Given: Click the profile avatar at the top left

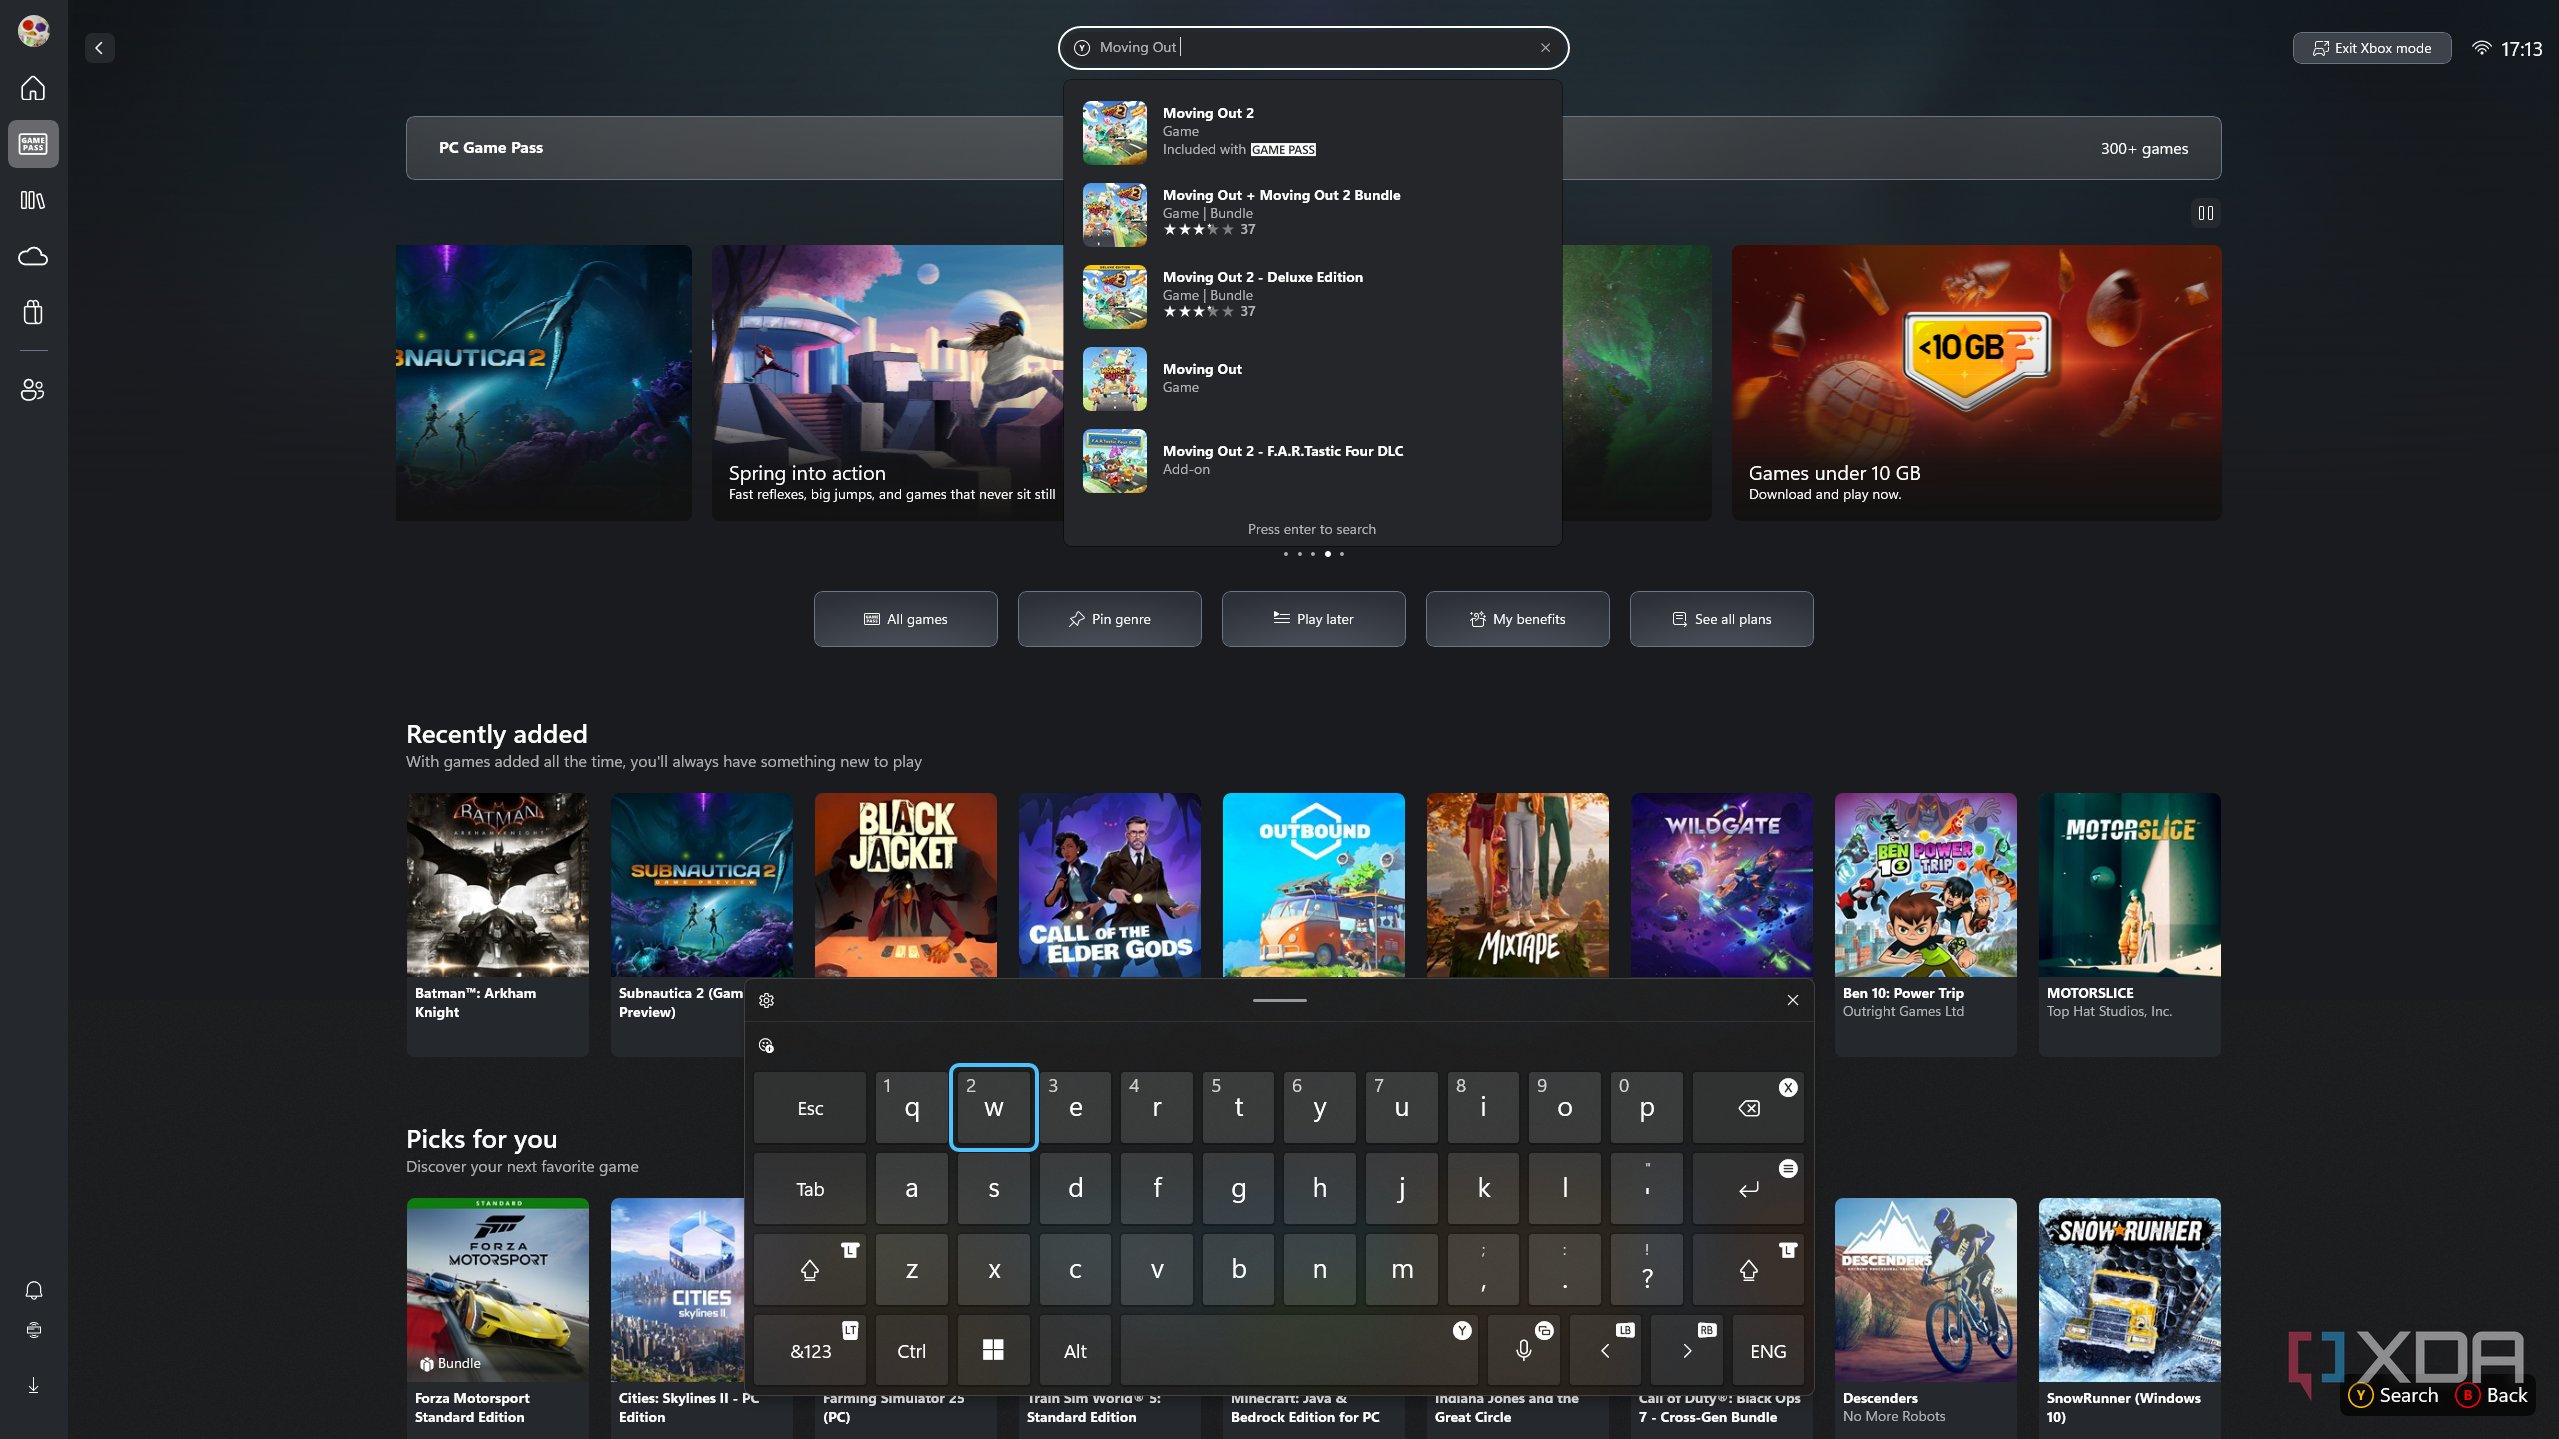Looking at the screenshot, I should click(33, 31).
